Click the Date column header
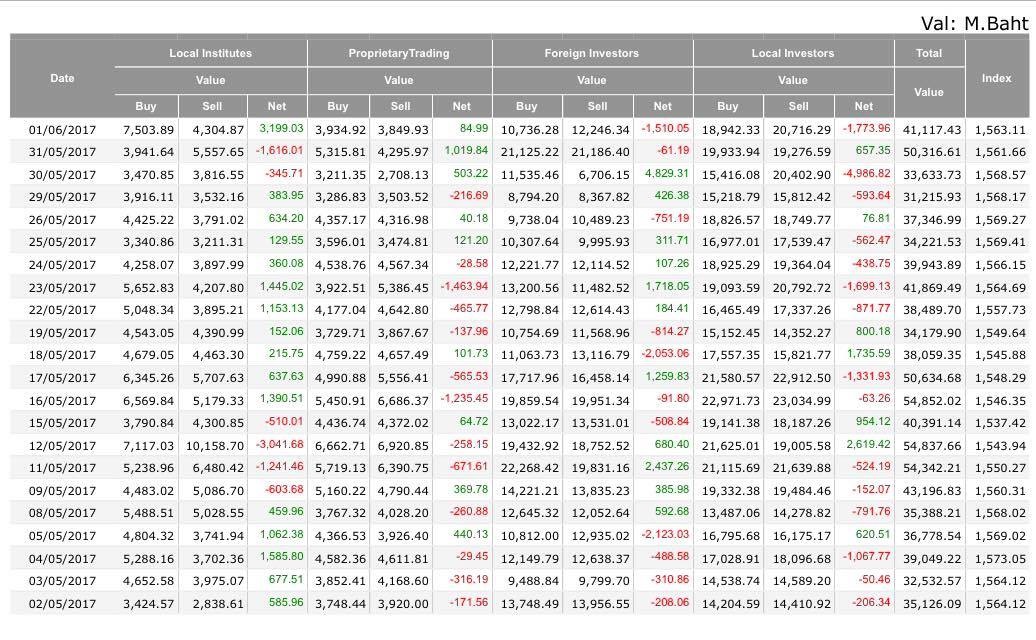This screenshot has height=640, width=1036. click(x=62, y=78)
